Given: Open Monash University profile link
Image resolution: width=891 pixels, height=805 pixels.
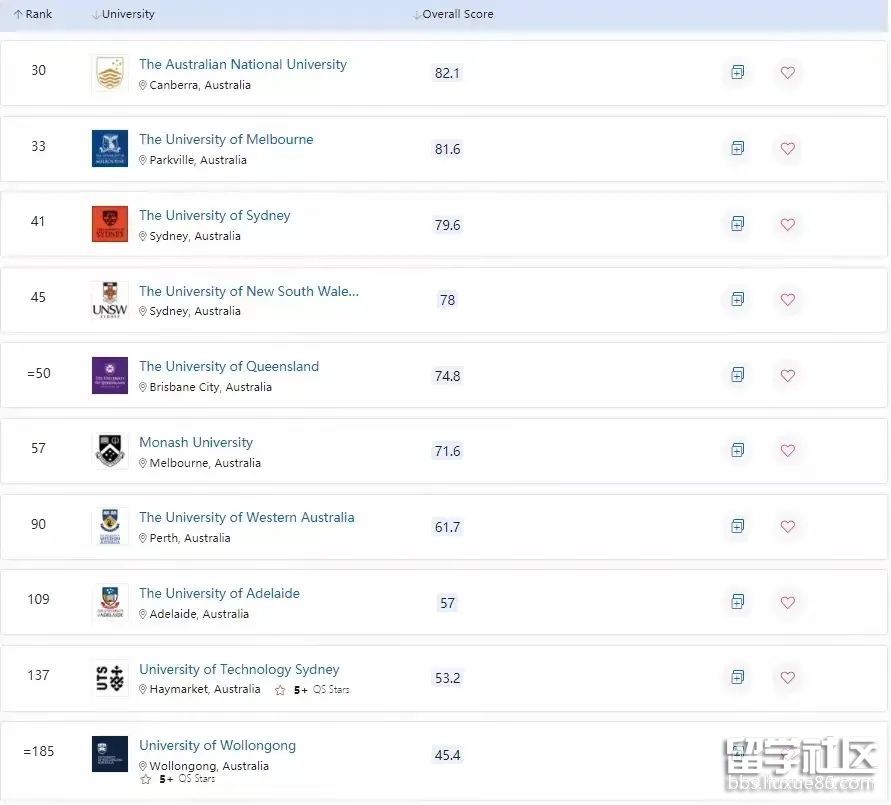Looking at the screenshot, I should [x=196, y=442].
